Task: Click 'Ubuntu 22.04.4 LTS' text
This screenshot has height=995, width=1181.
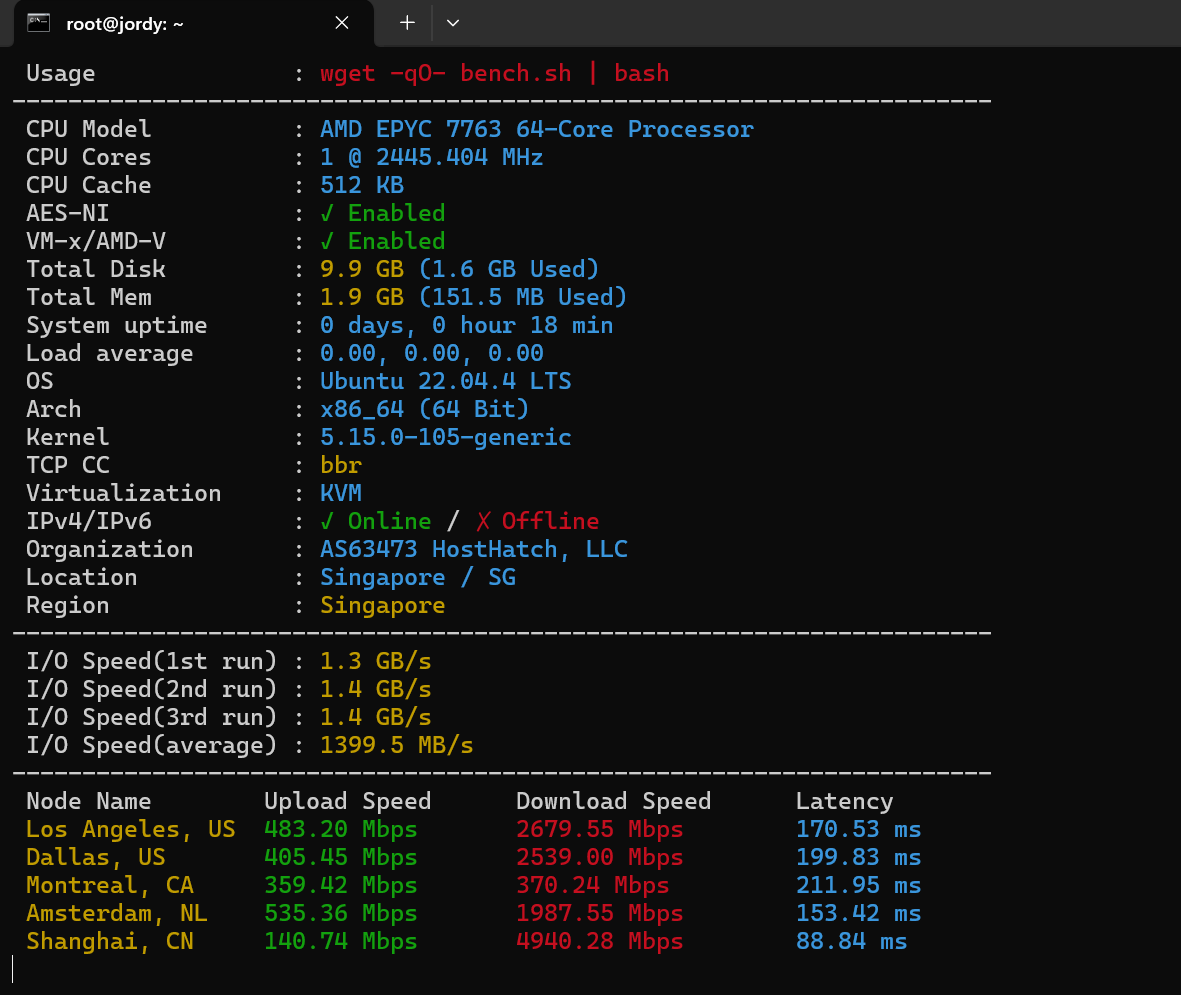Action: click(x=446, y=381)
